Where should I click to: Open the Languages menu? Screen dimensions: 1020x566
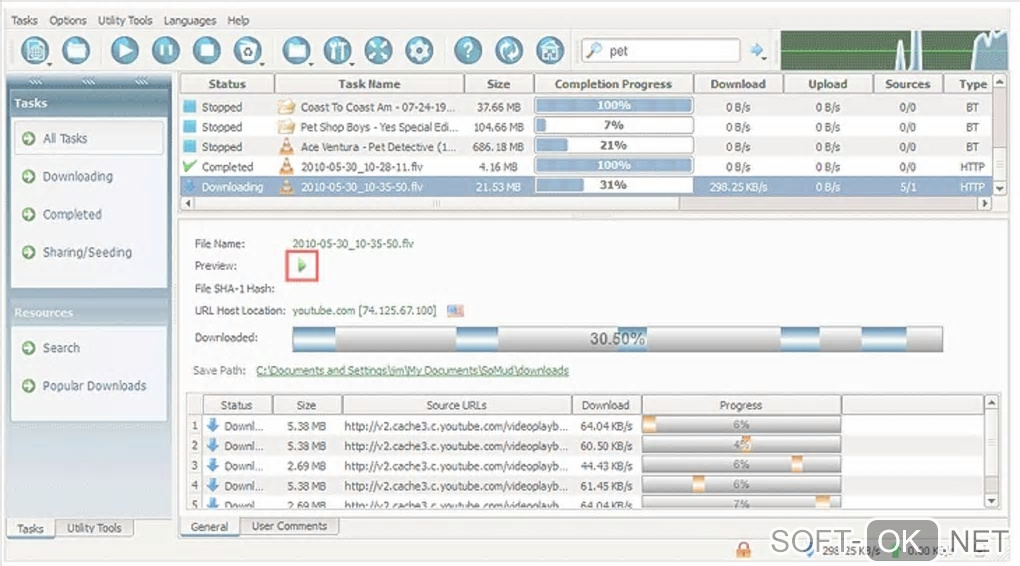coord(189,20)
